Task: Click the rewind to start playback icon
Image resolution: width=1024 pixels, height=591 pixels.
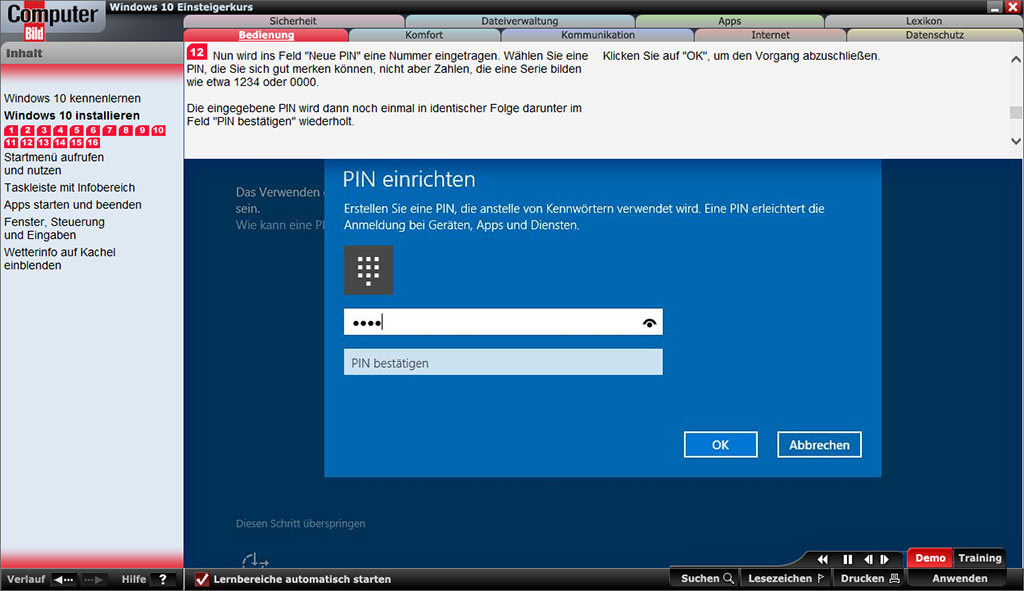Action: coord(823,559)
